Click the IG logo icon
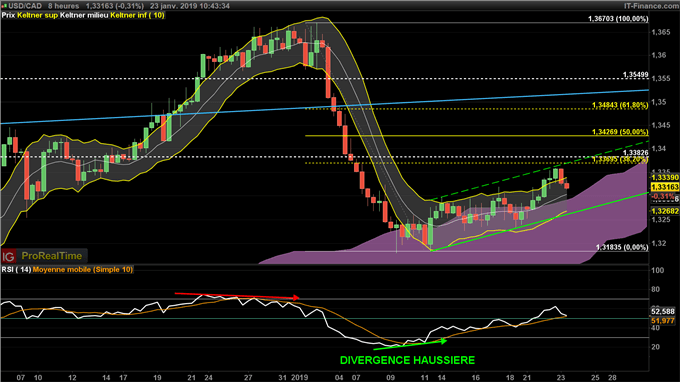This screenshot has height=382, width=680. [9, 256]
